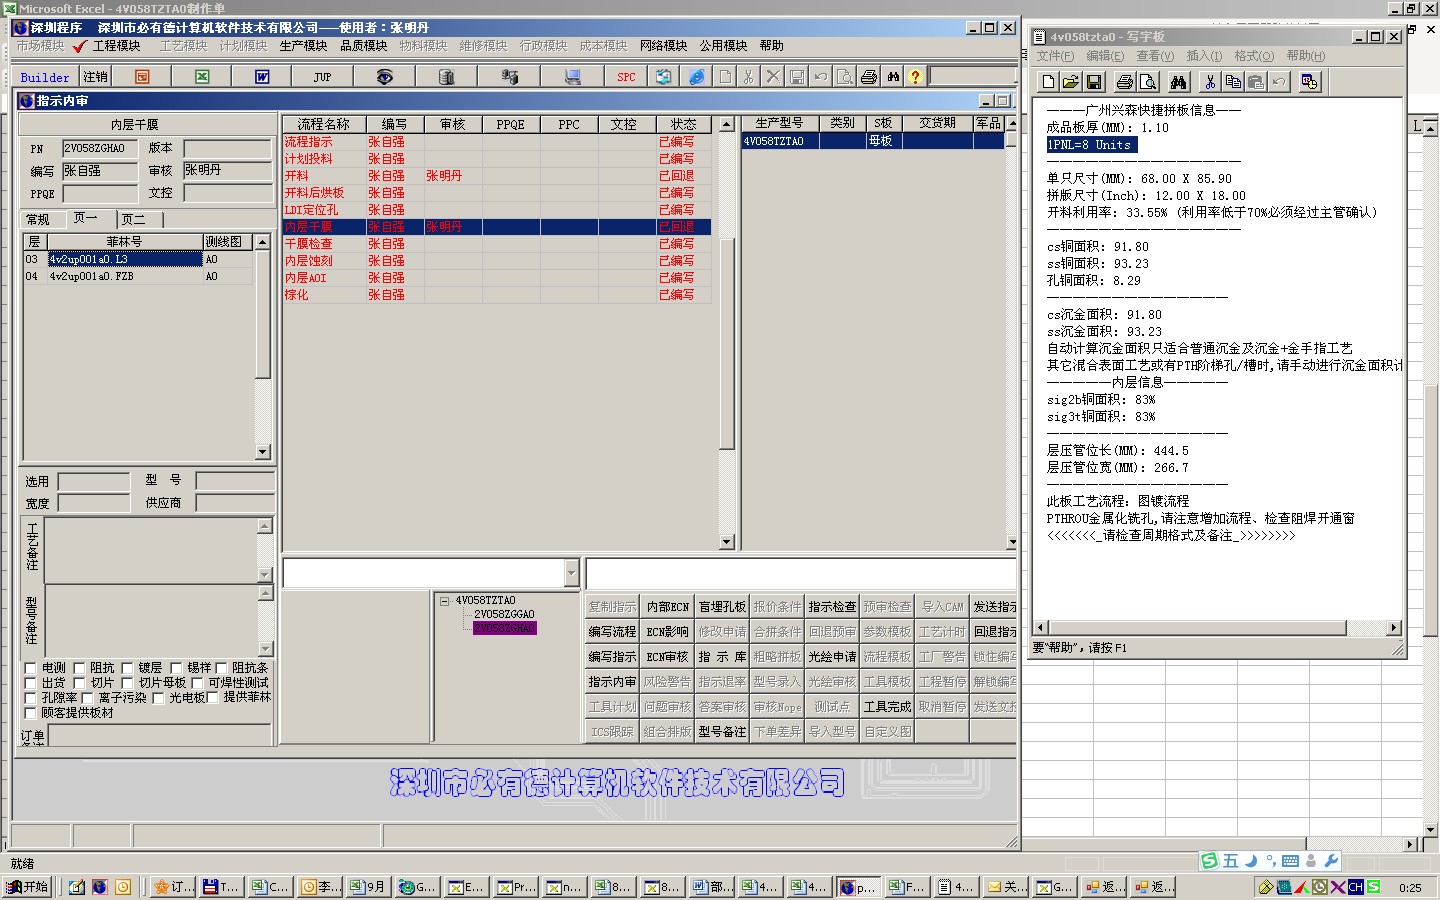Image resolution: width=1440 pixels, height=900 pixels.
Task: Open the 工程模块 menu
Action: [x=116, y=46]
